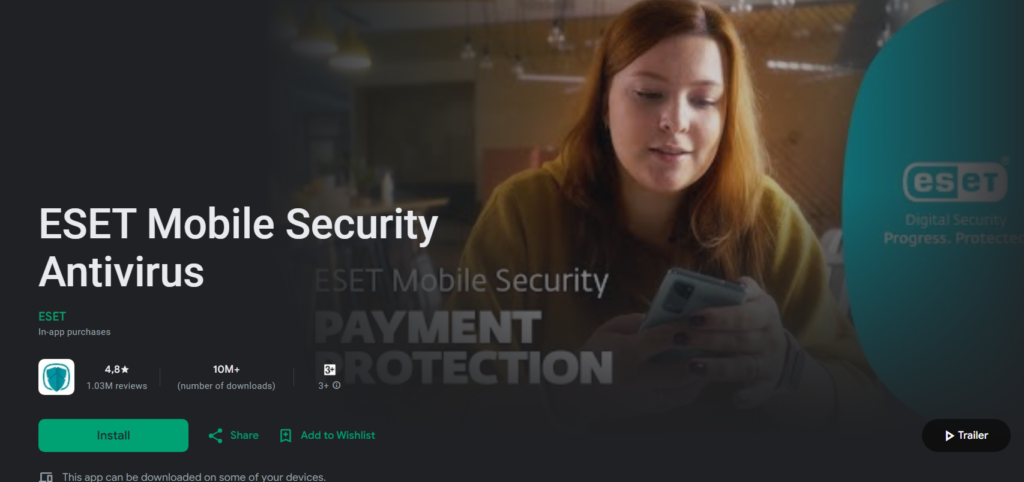
Task: Open the 1.03M reviews label
Action: [117, 386]
